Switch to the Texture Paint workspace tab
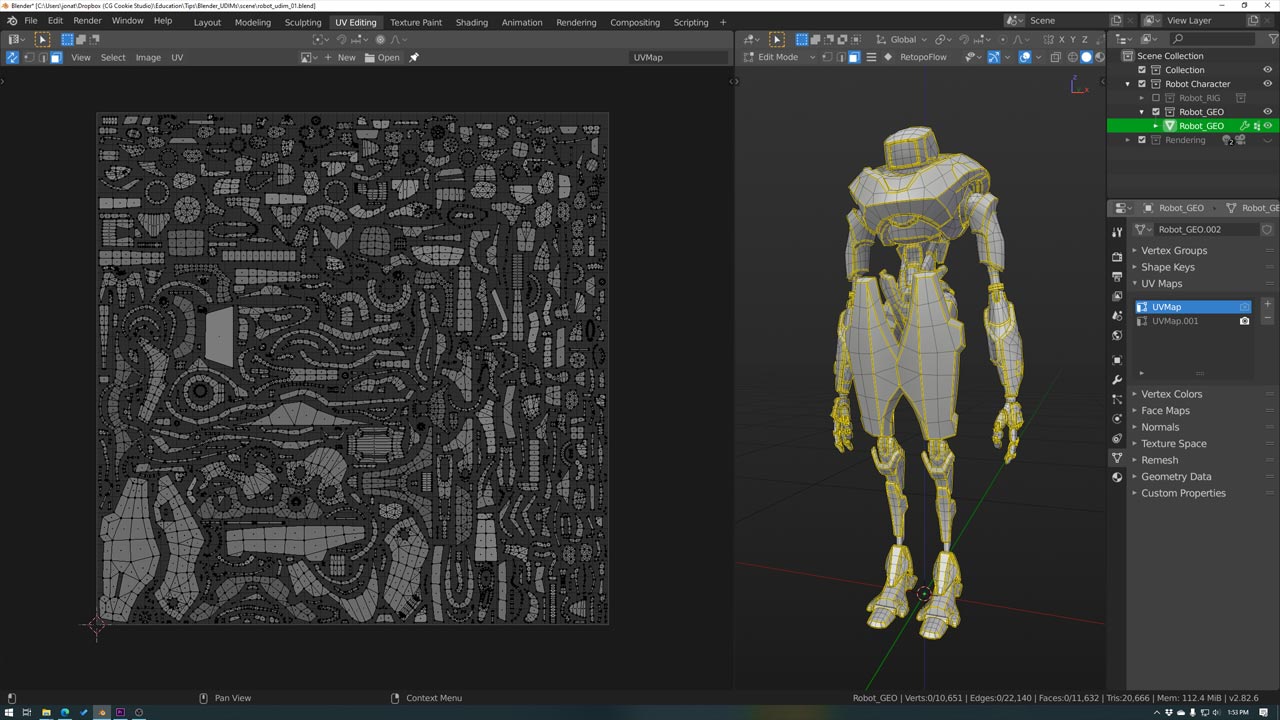The image size is (1280, 720). point(415,22)
